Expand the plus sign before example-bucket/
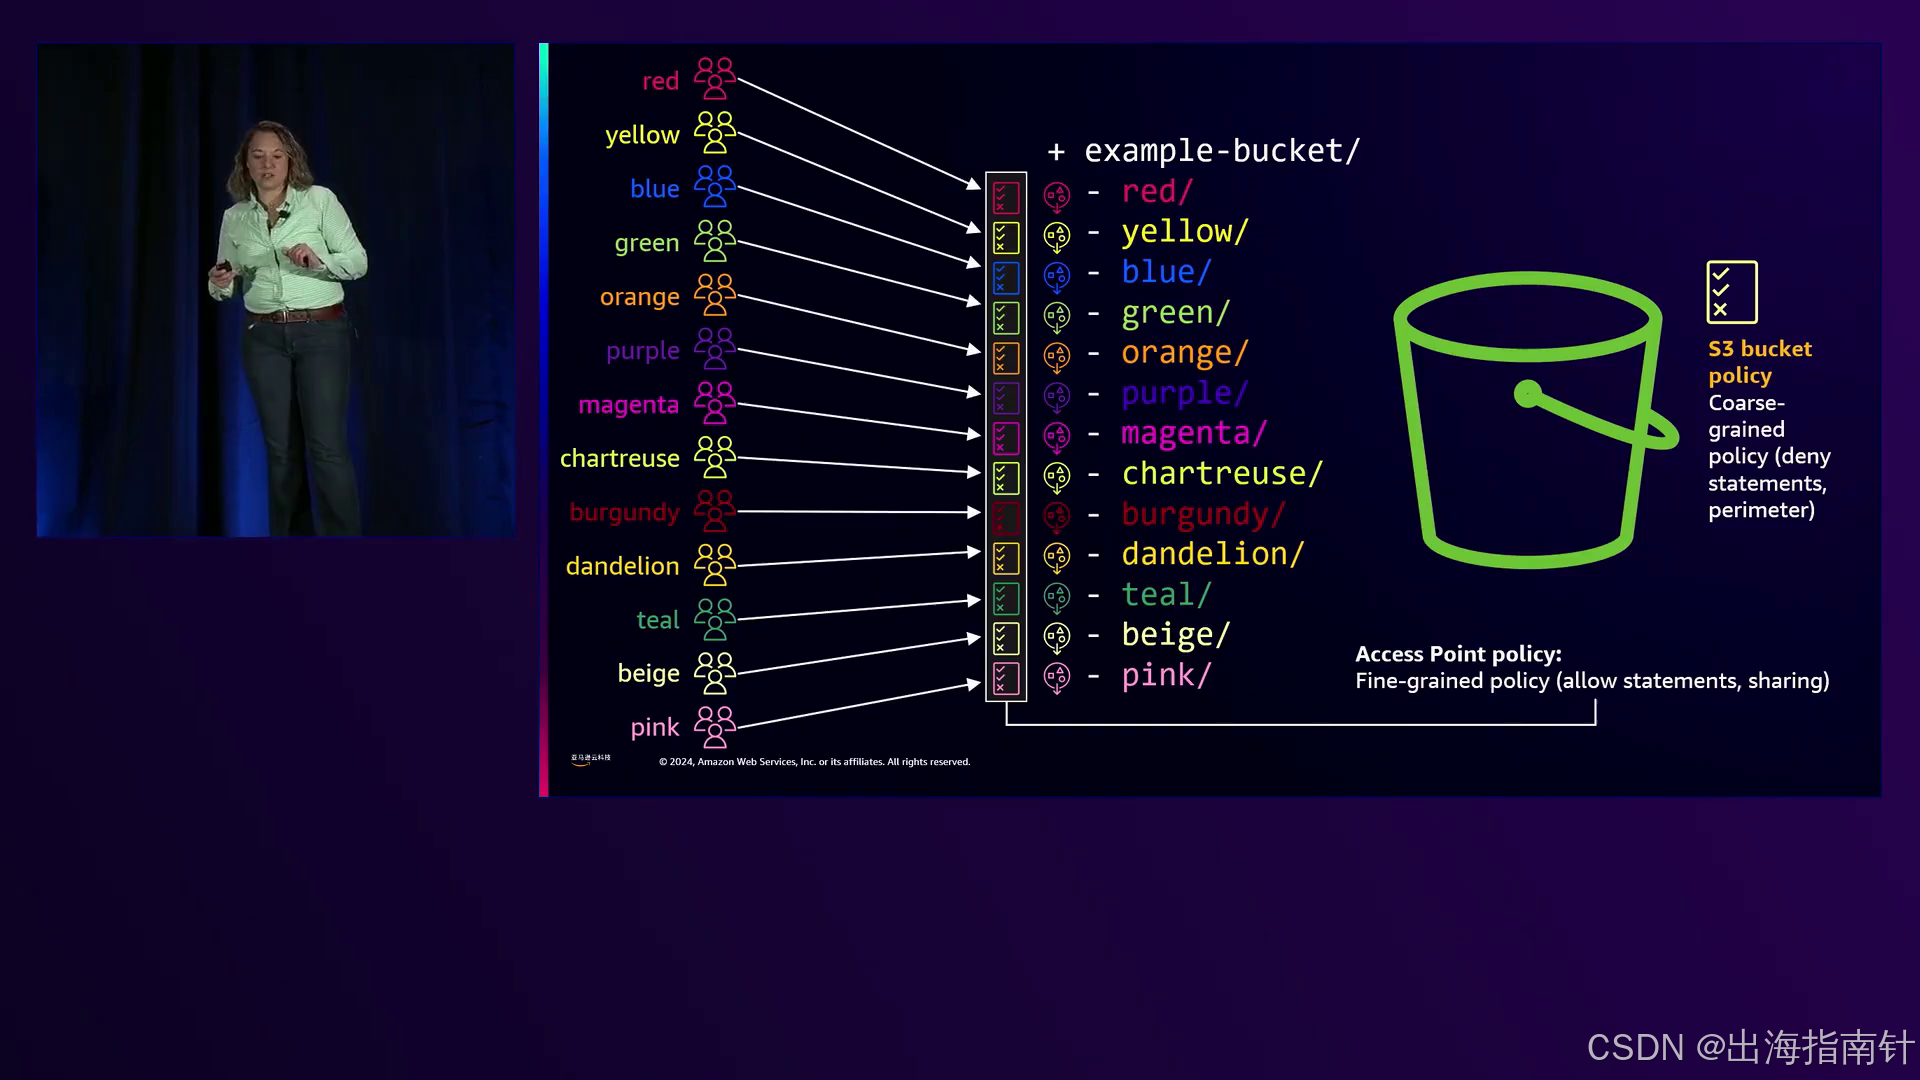Viewport: 1920px width, 1080px height. coord(1056,152)
